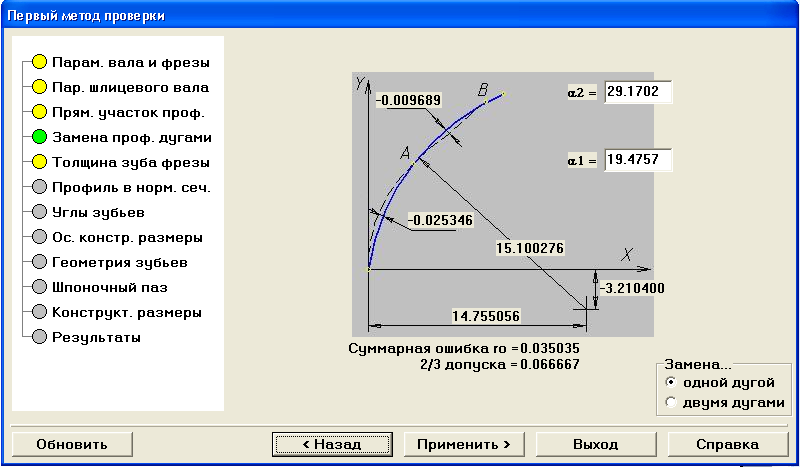Click yellow circle beside Пар. шлицевого вала
The width and height of the screenshot is (800, 467).
tap(39, 87)
